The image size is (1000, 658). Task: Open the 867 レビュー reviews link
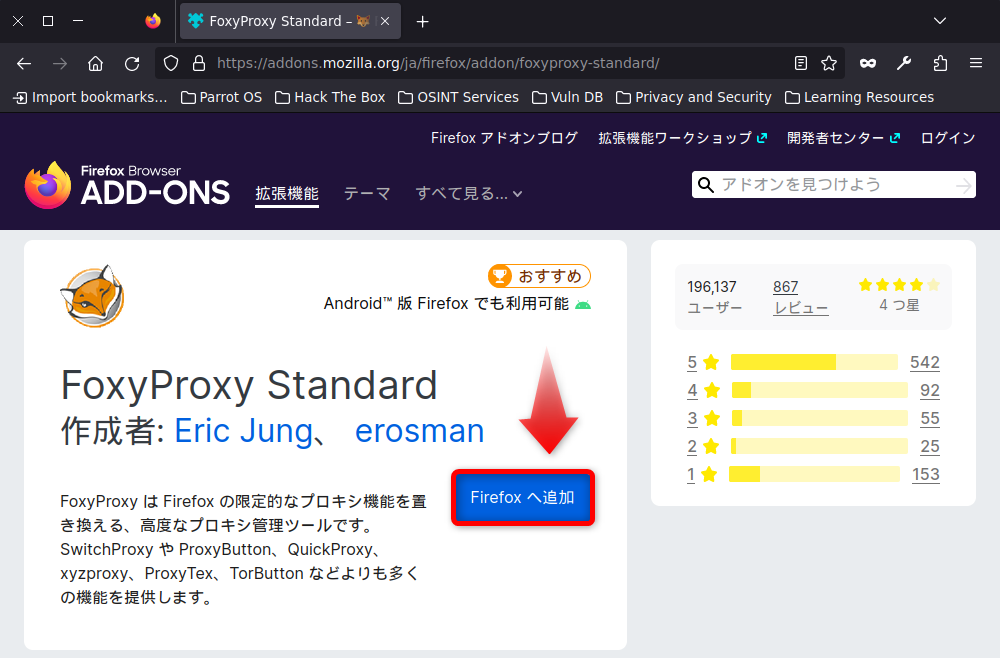point(800,297)
